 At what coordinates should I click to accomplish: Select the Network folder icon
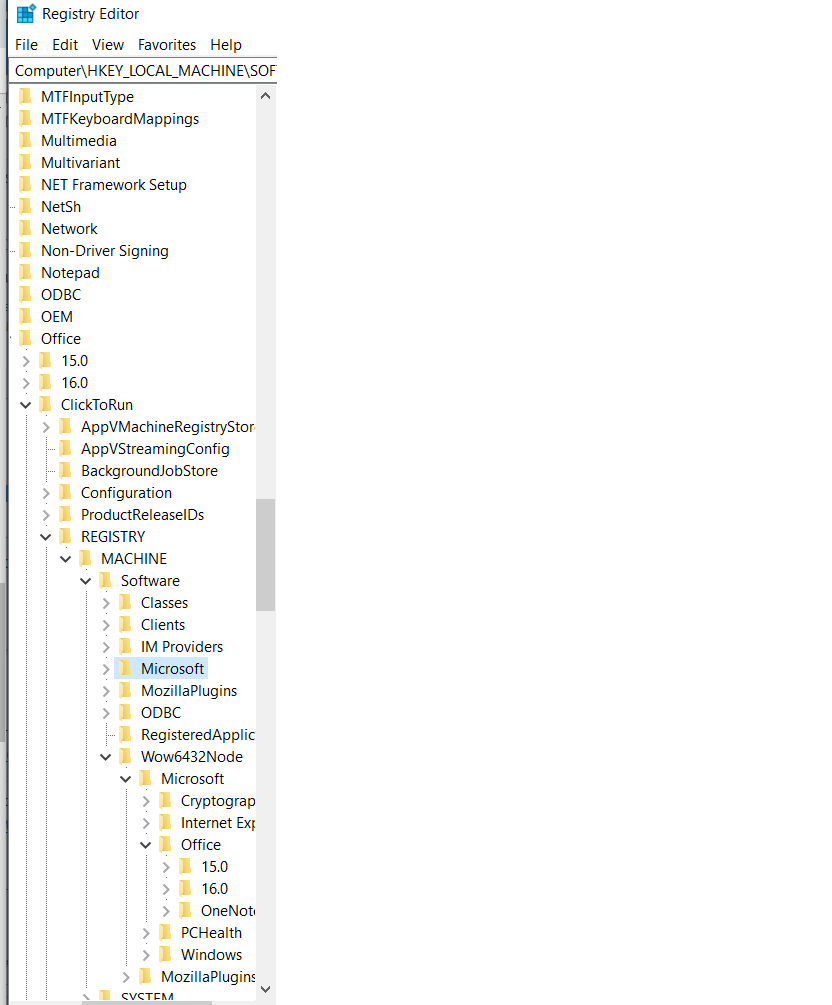(x=26, y=228)
